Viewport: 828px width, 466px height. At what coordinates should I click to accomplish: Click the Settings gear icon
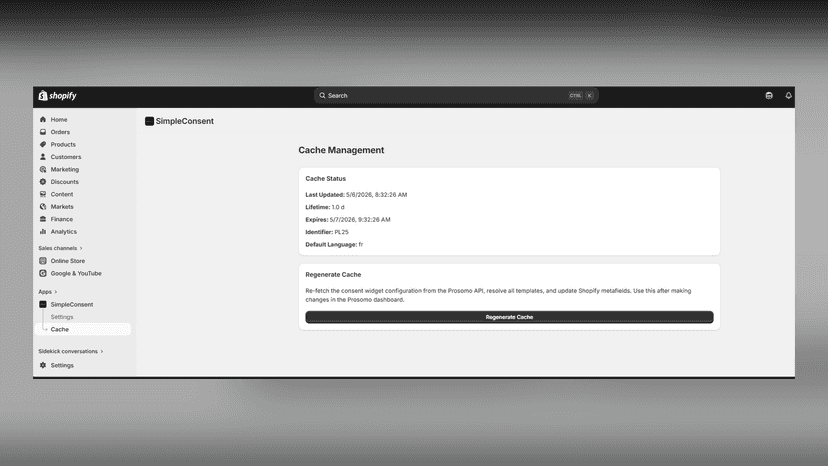(x=43, y=365)
